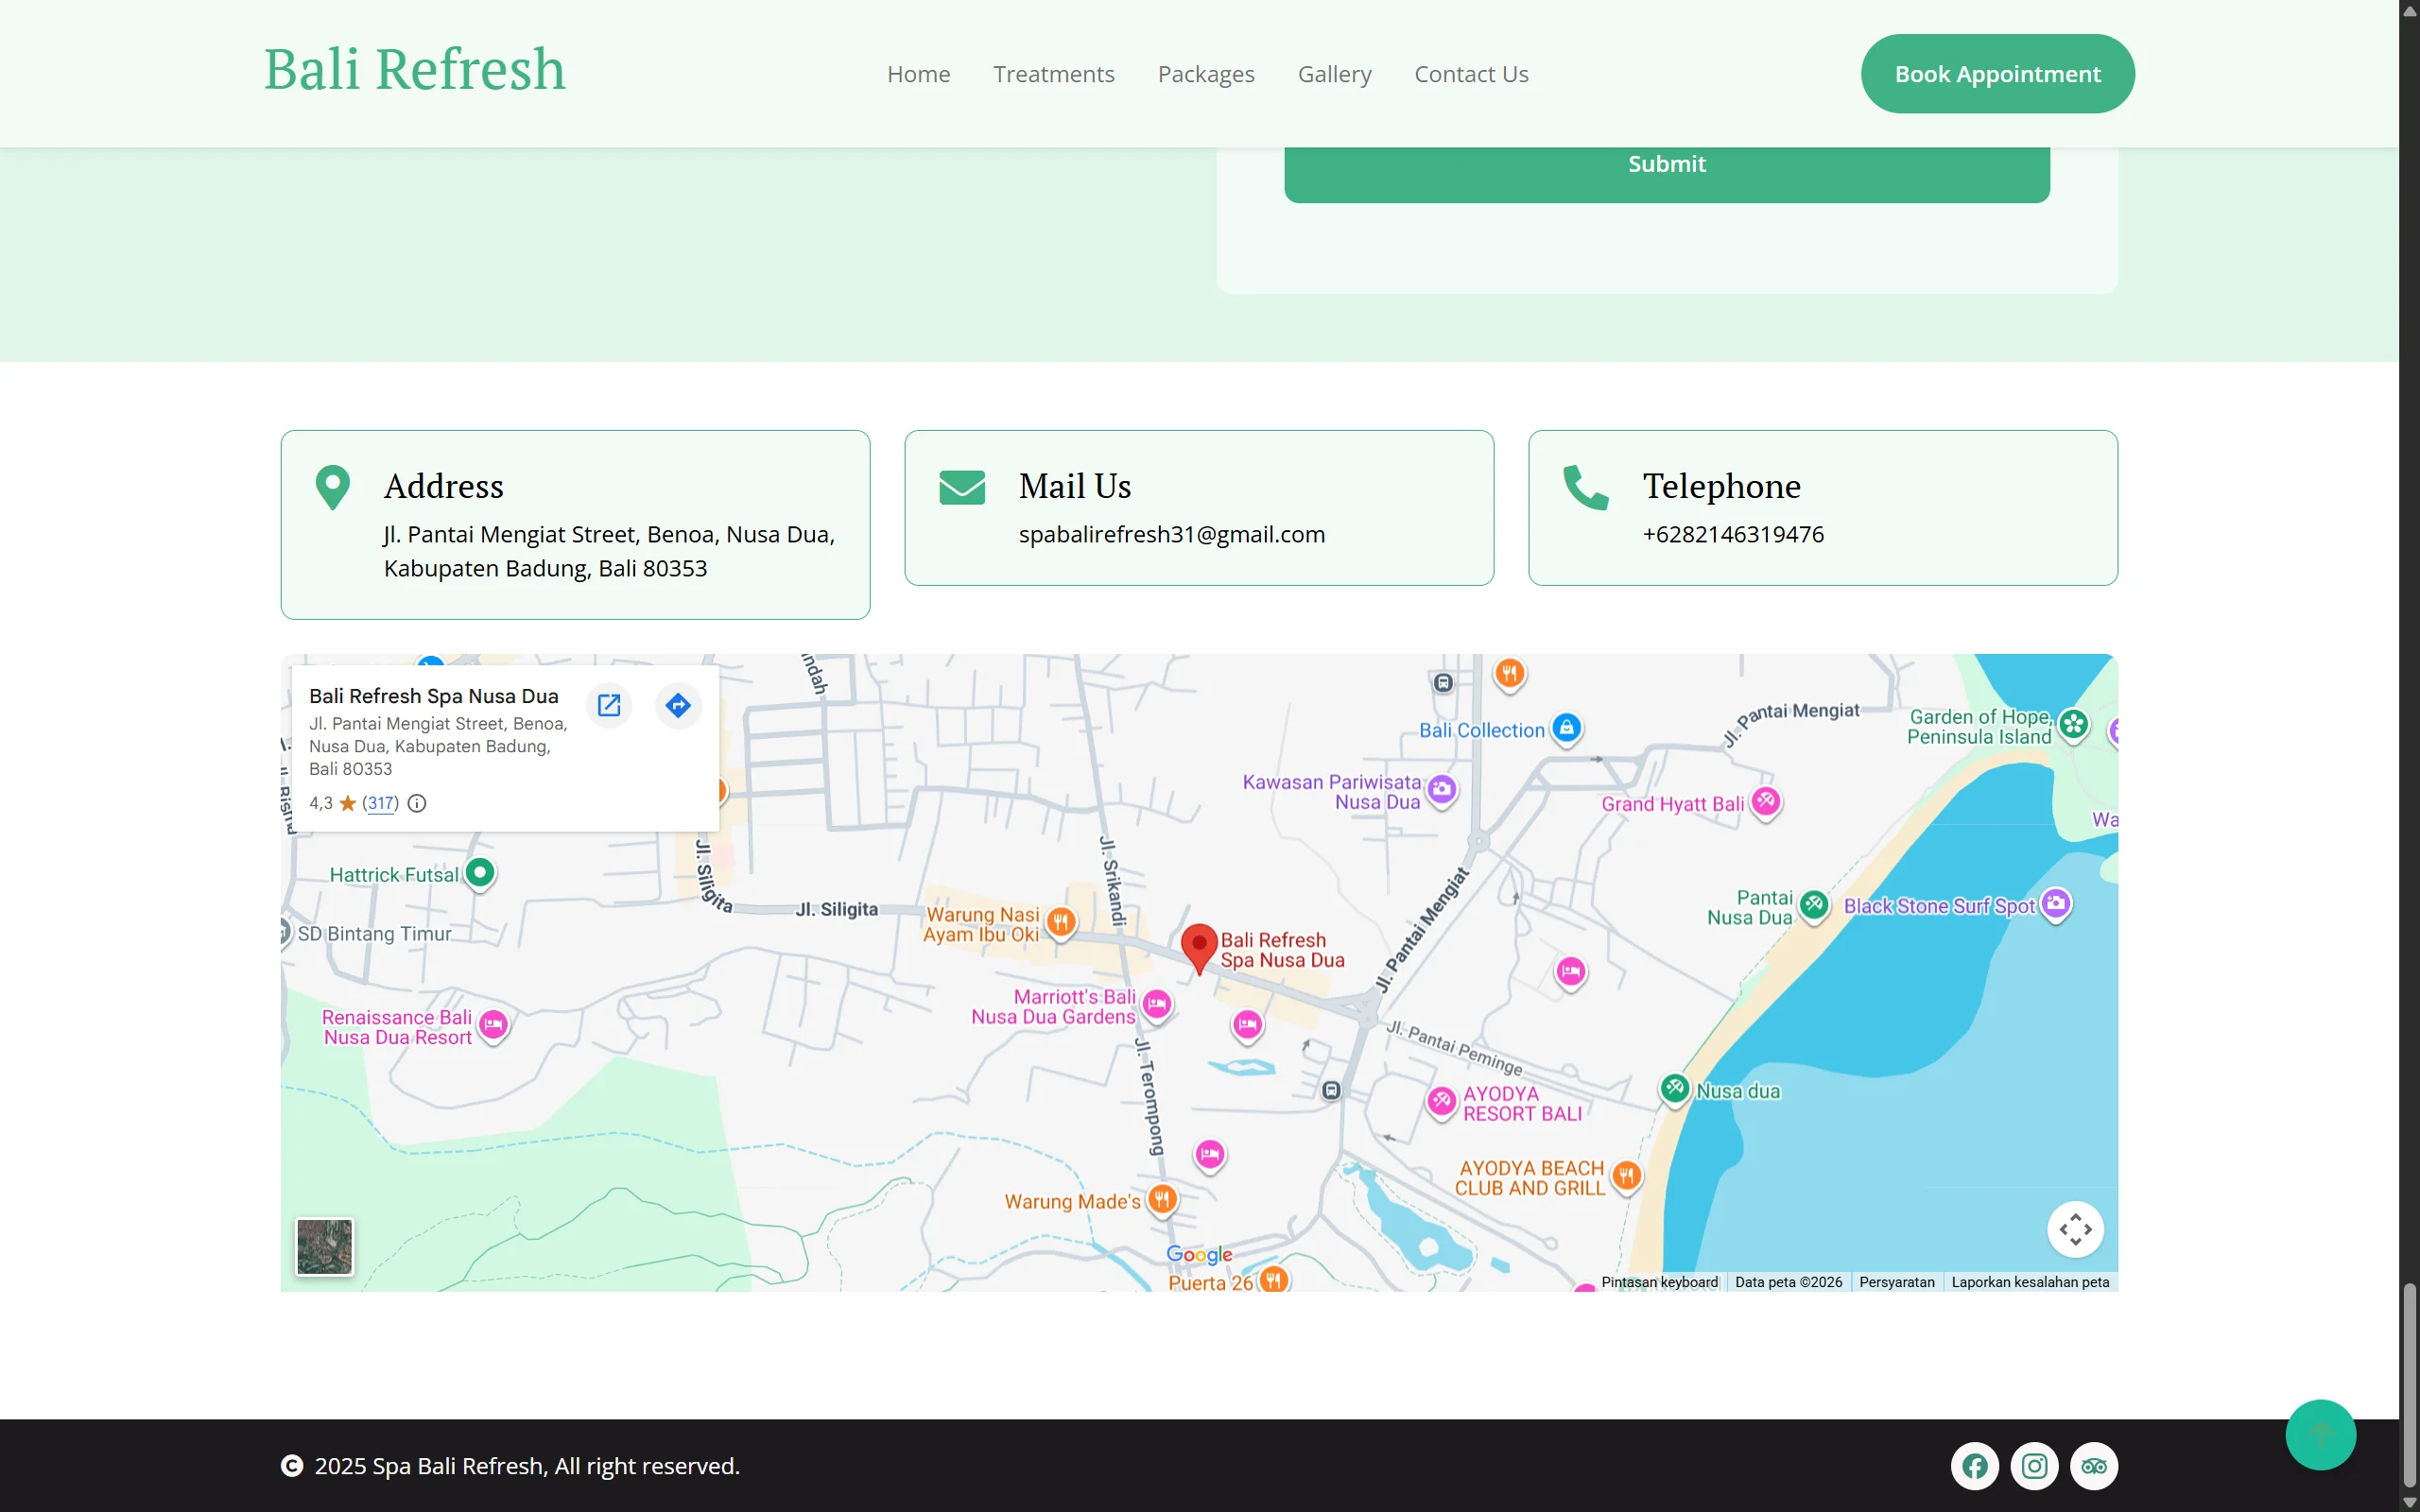Click the red Bali Refresh Spa pin
The height and width of the screenshot is (1512, 2420).
pos(1199,946)
